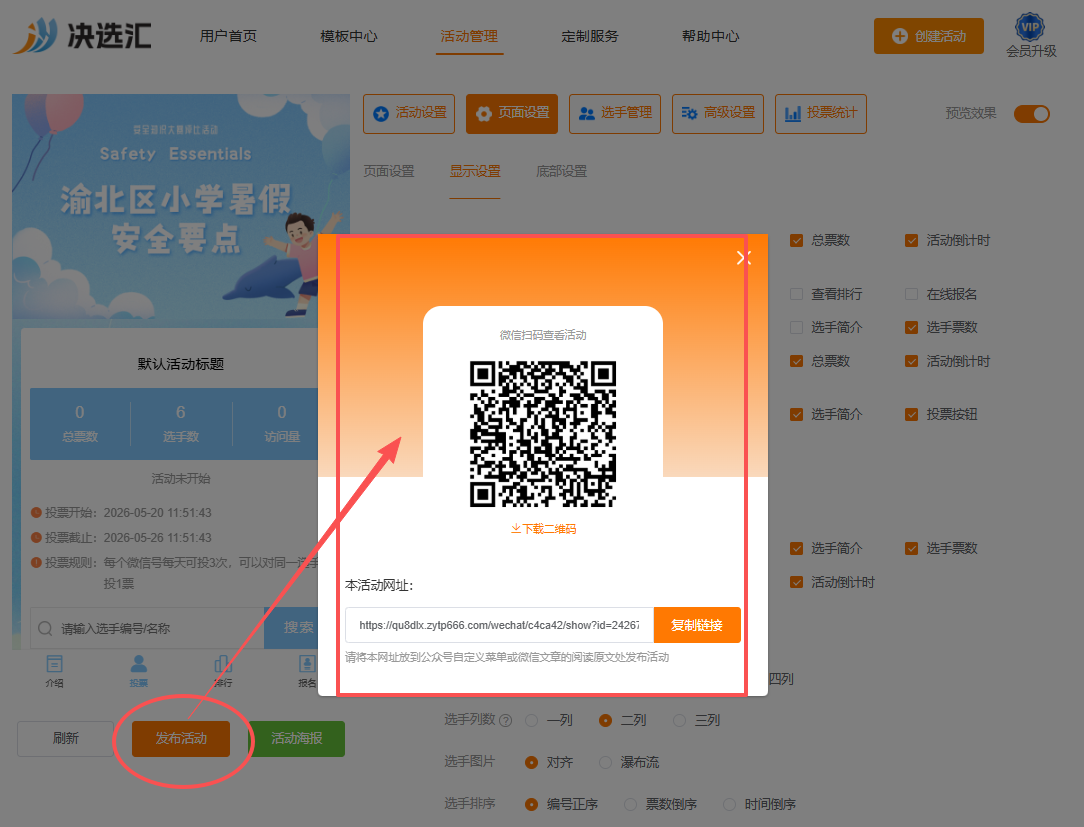Select 二列 for 选手列数
Image resolution: width=1084 pixels, height=827 pixels.
click(x=605, y=721)
